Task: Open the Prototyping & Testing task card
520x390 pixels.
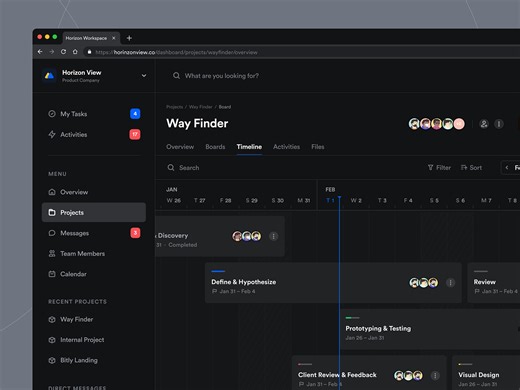Action: click(430, 329)
